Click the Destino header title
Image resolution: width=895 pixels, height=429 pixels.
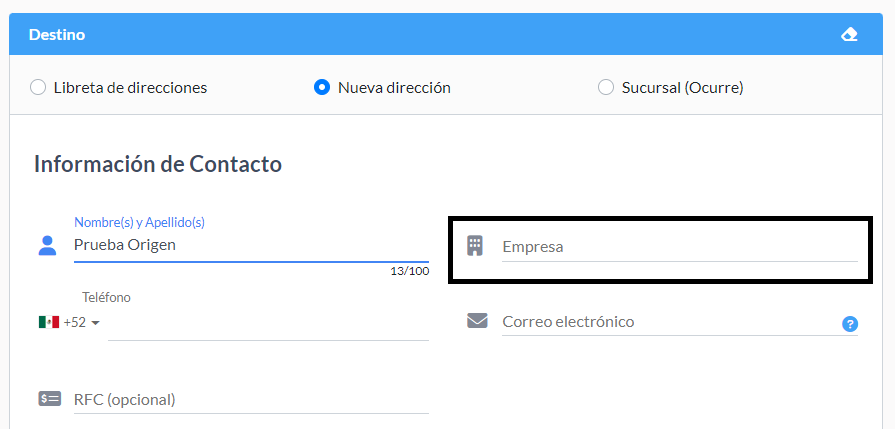tap(57, 35)
